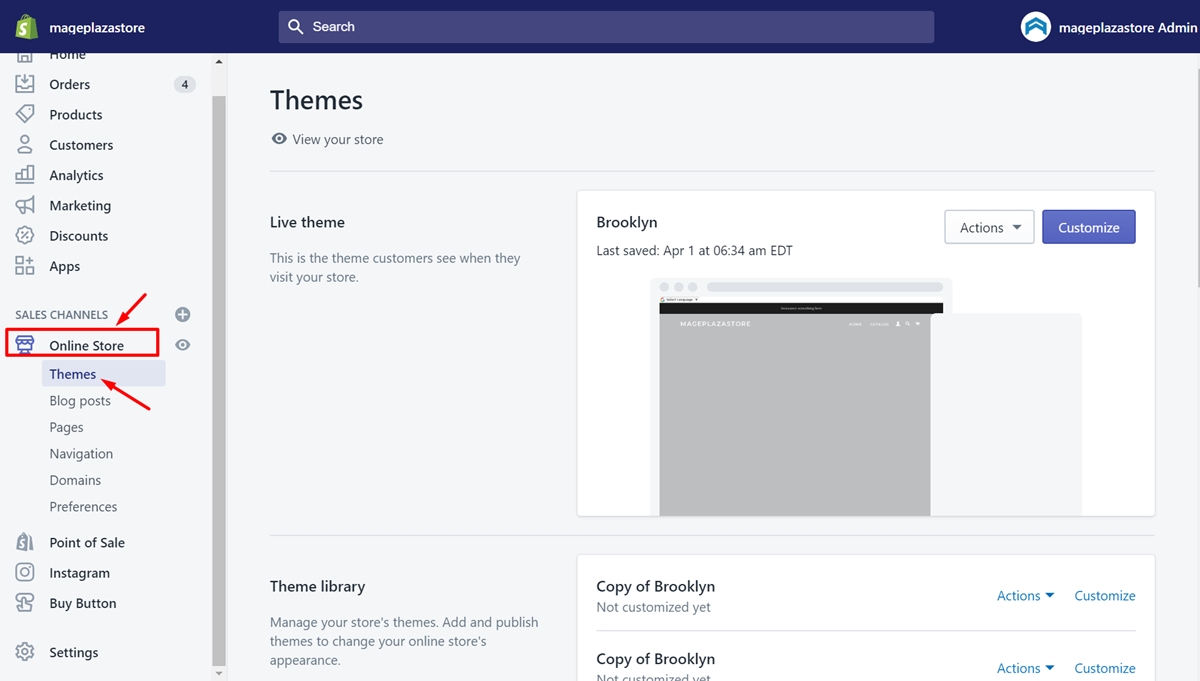Click the Customers person icon
This screenshot has height=681, width=1200.
[x=25, y=145]
